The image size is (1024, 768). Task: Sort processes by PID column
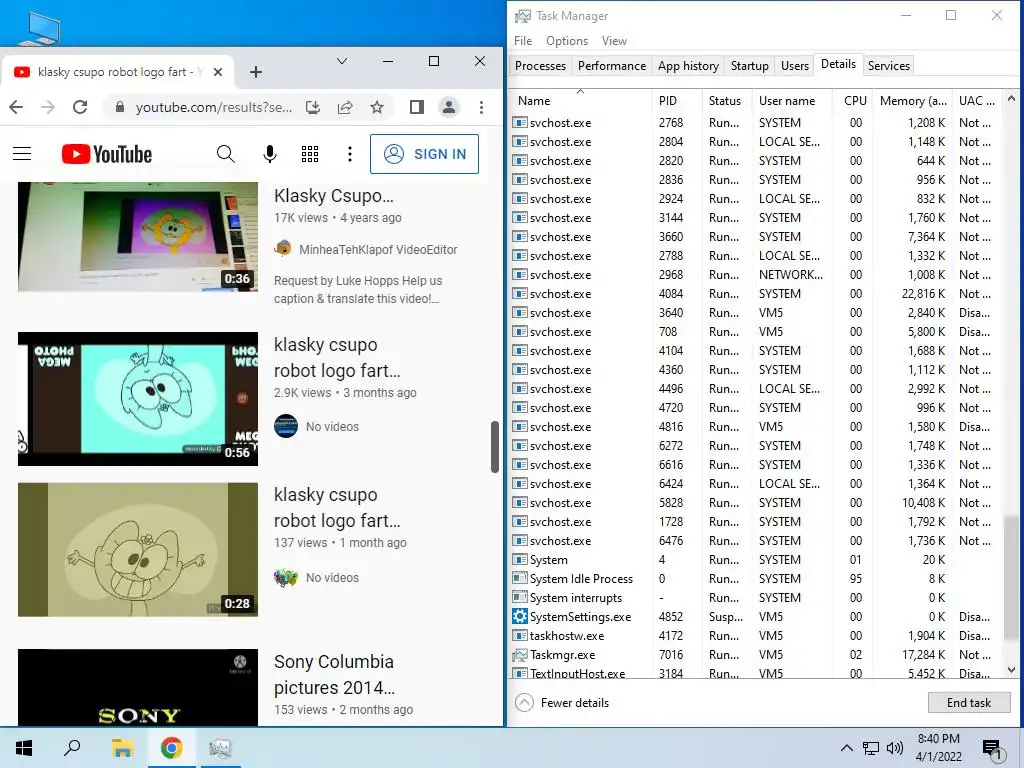pos(677,101)
